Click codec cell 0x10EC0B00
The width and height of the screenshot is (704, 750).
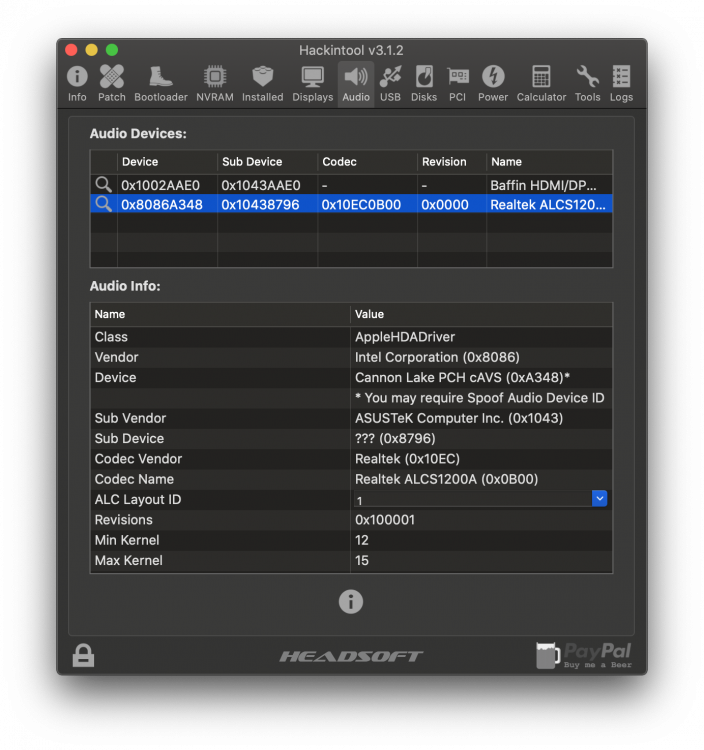tap(361, 205)
